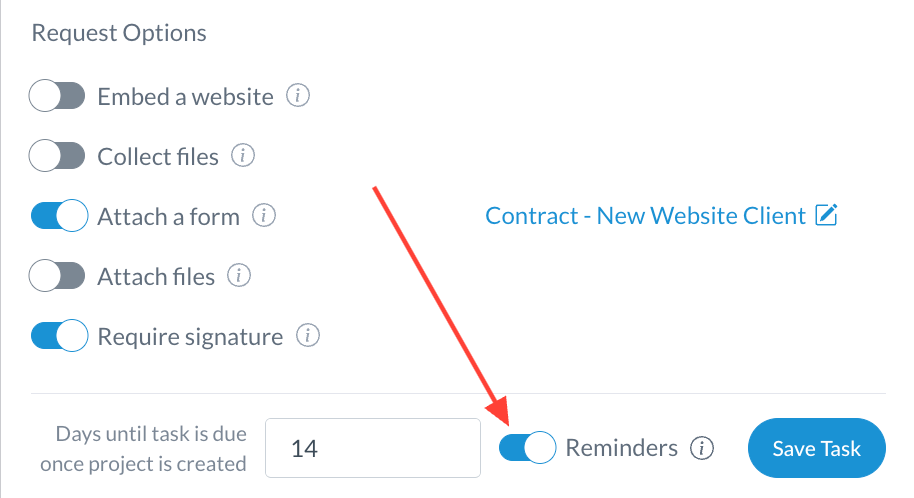Show info for Require signature

[x=308, y=336]
